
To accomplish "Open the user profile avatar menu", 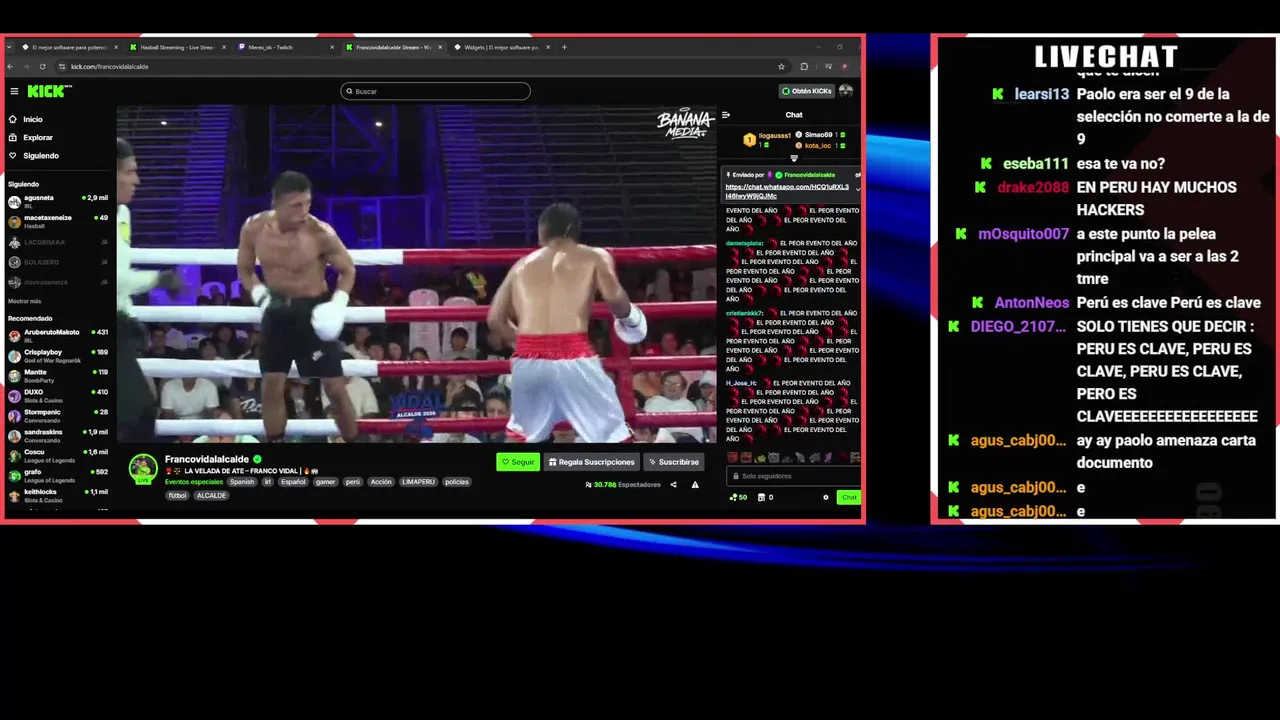I will point(846,91).
